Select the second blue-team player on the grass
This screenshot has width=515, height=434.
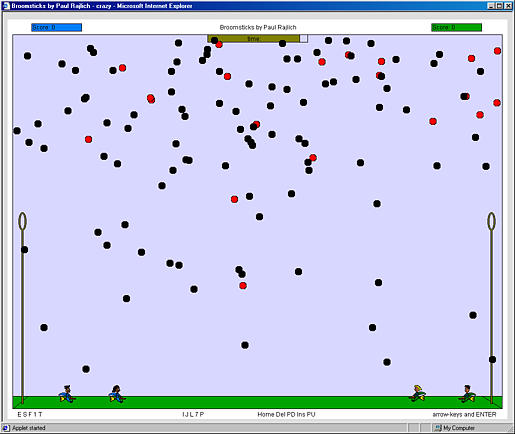(x=117, y=394)
